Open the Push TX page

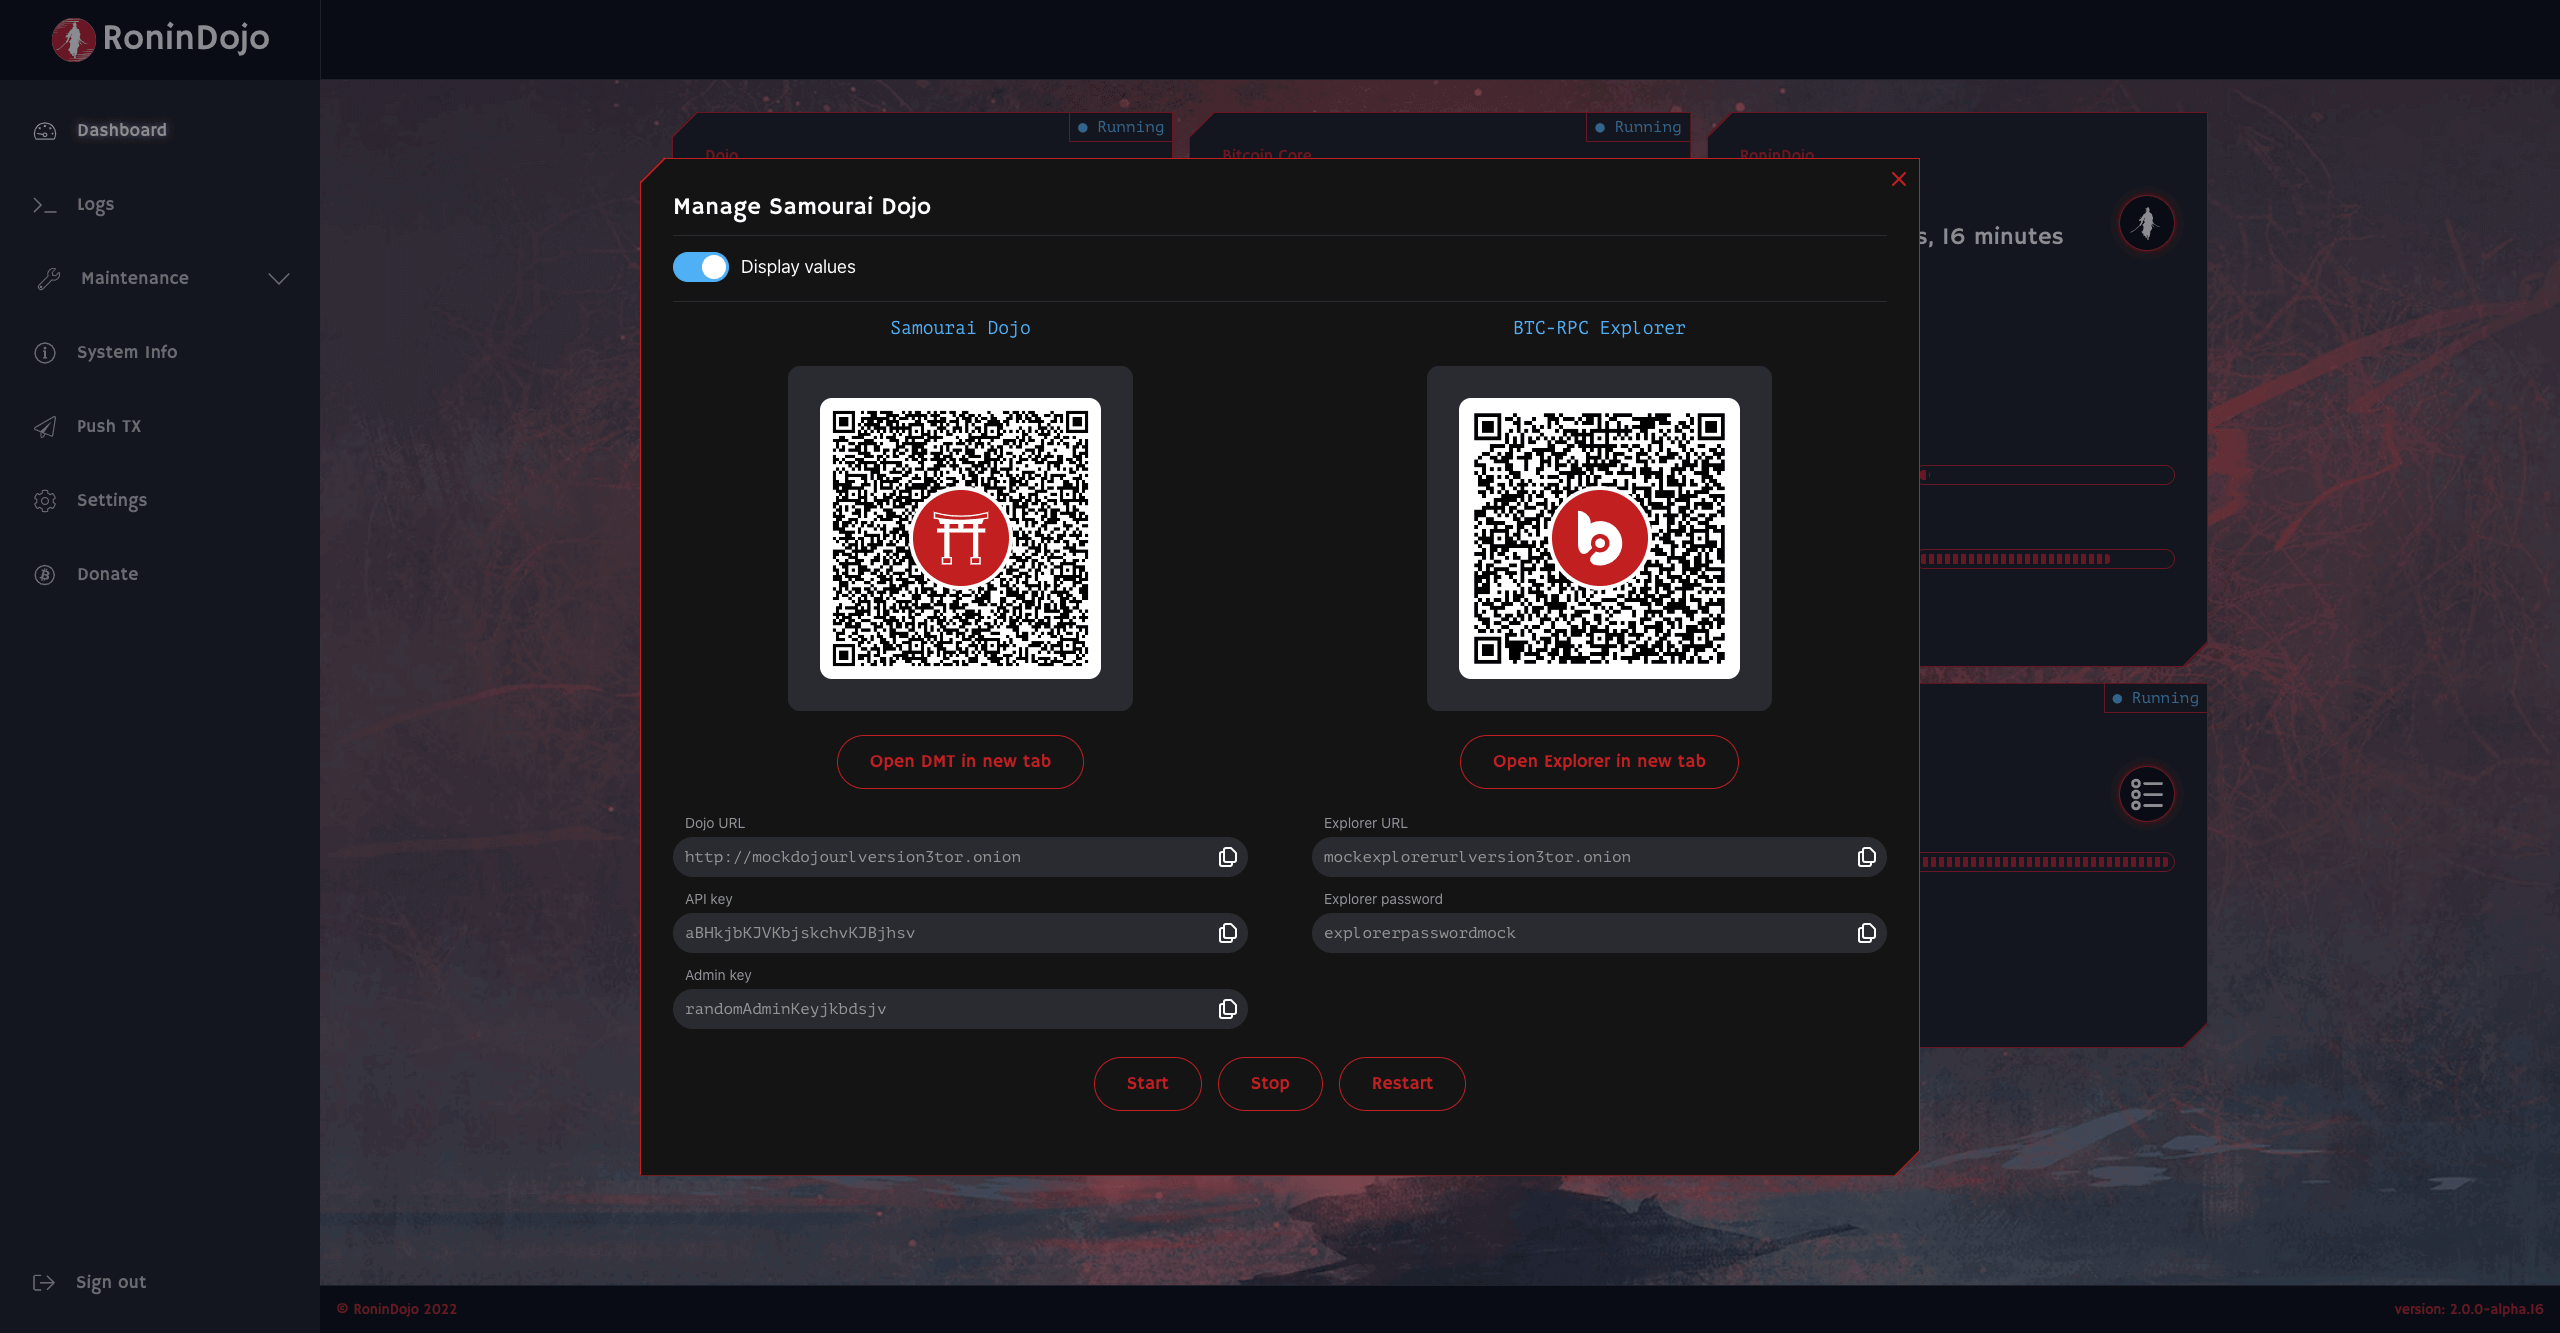coord(109,426)
